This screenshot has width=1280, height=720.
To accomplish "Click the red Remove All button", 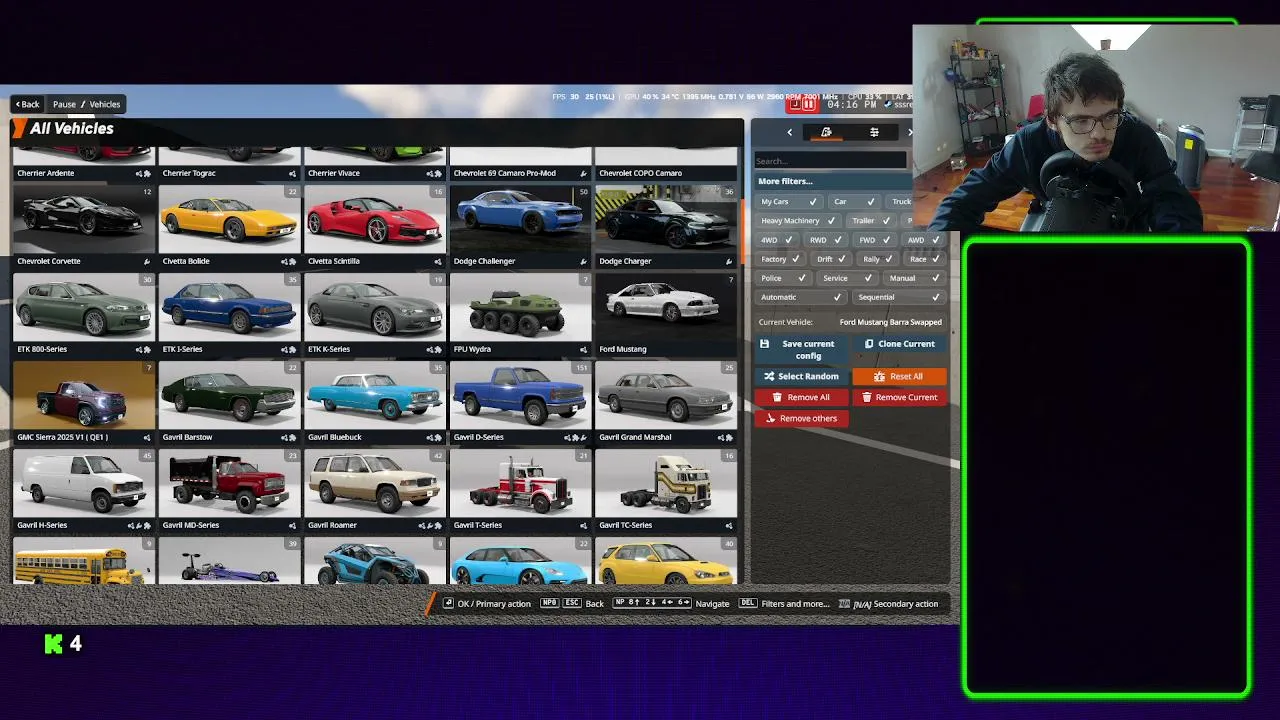I will tap(801, 398).
